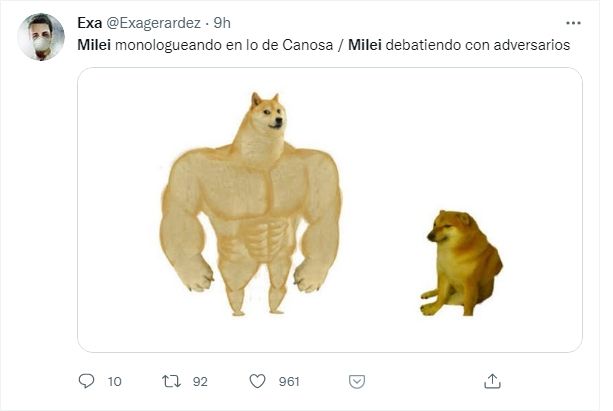Click the small sitting Cheems dog
This screenshot has width=613, height=411.
[x=461, y=263]
